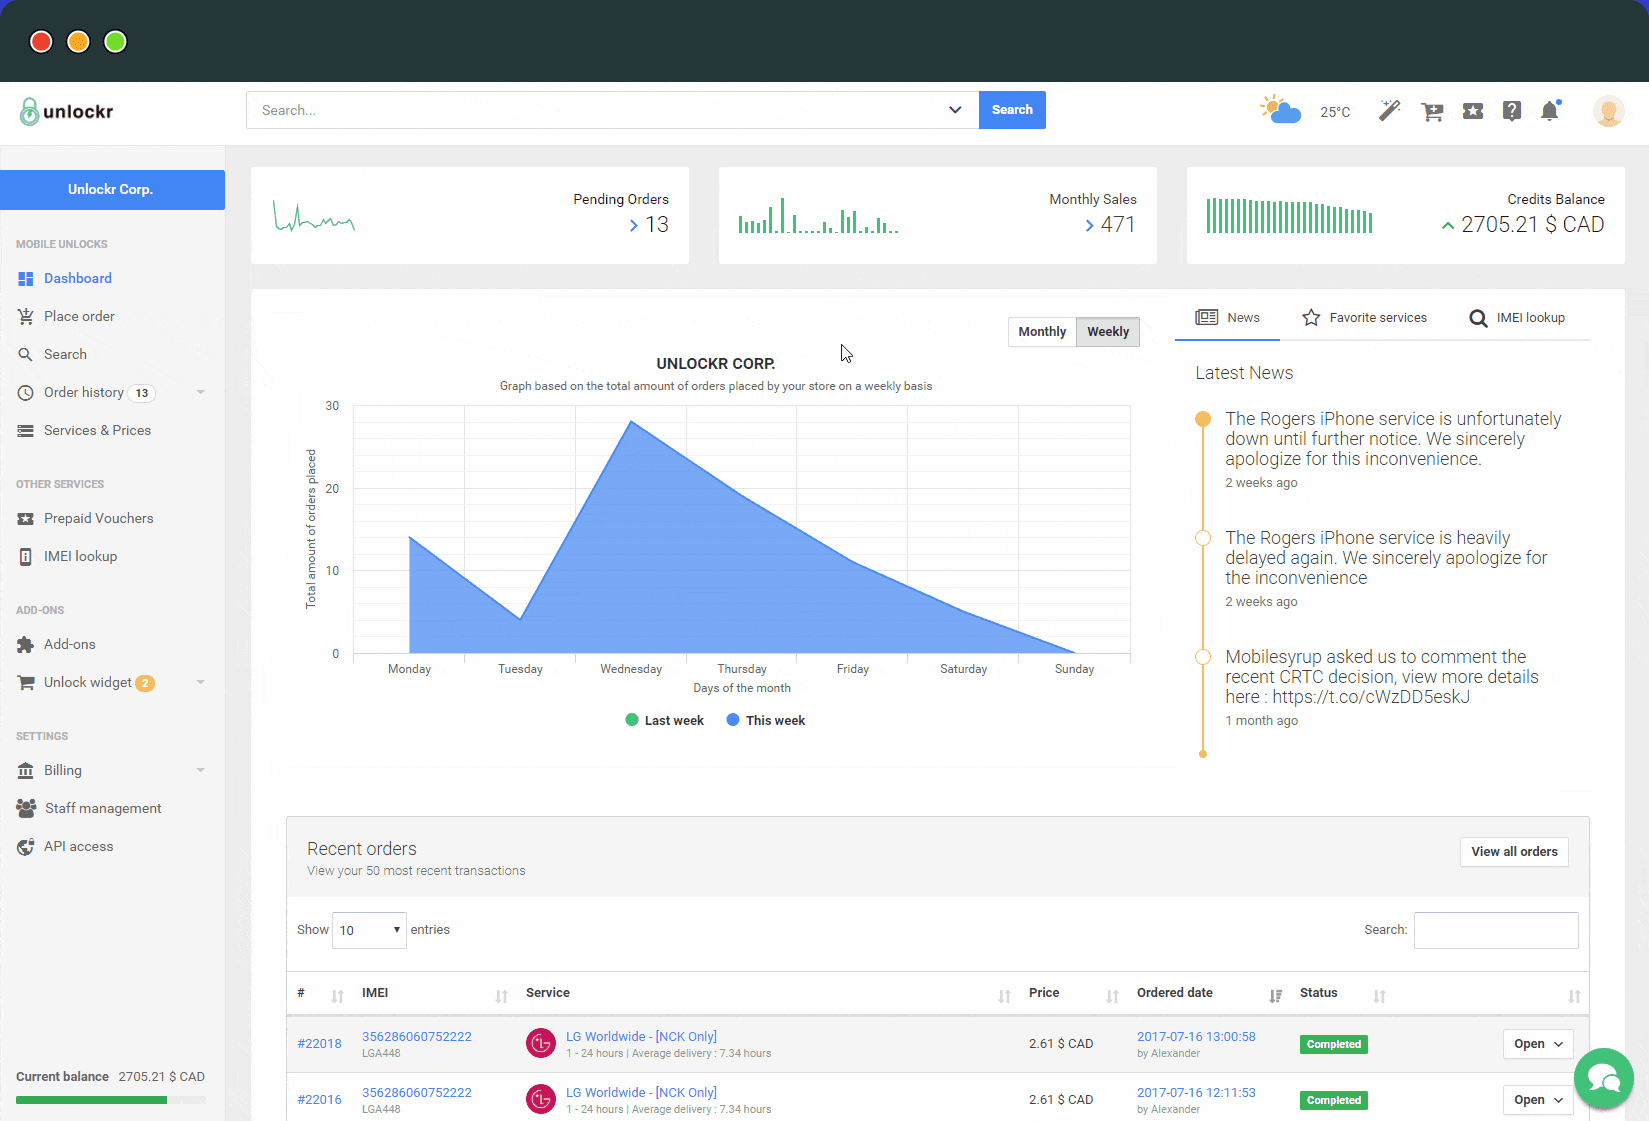Click the sidebar IMEI lookup phone icon
The width and height of the screenshot is (1649, 1121).
pos(26,557)
